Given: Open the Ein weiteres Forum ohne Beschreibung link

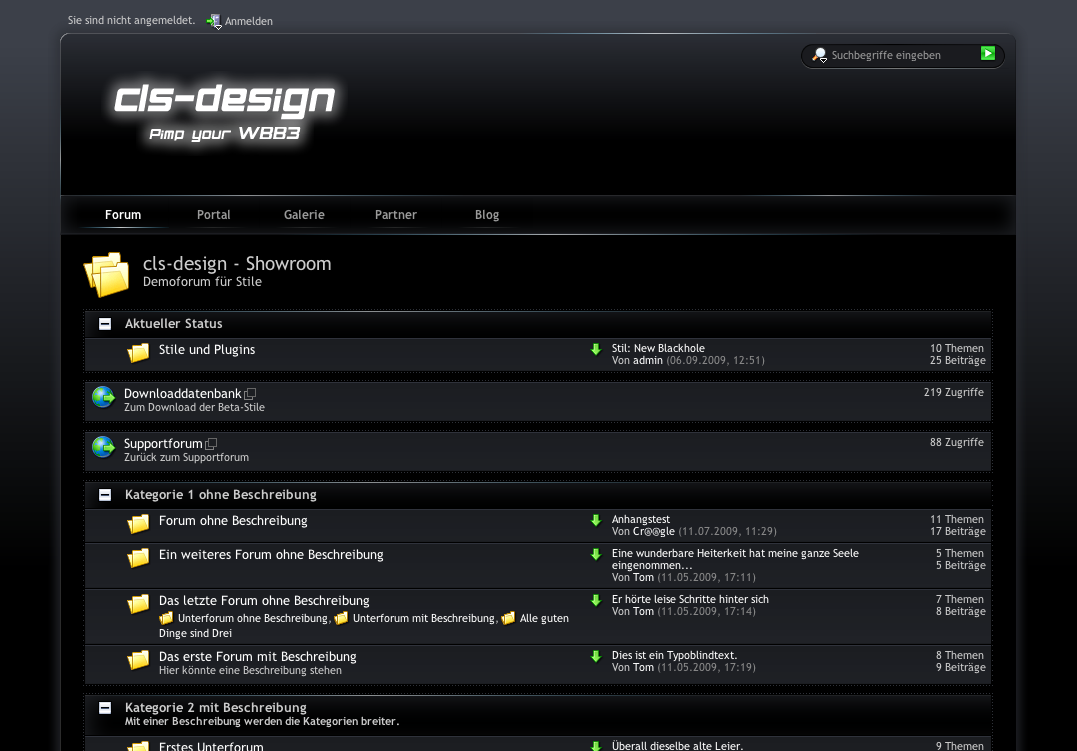Looking at the screenshot, I should coord(271,555).
